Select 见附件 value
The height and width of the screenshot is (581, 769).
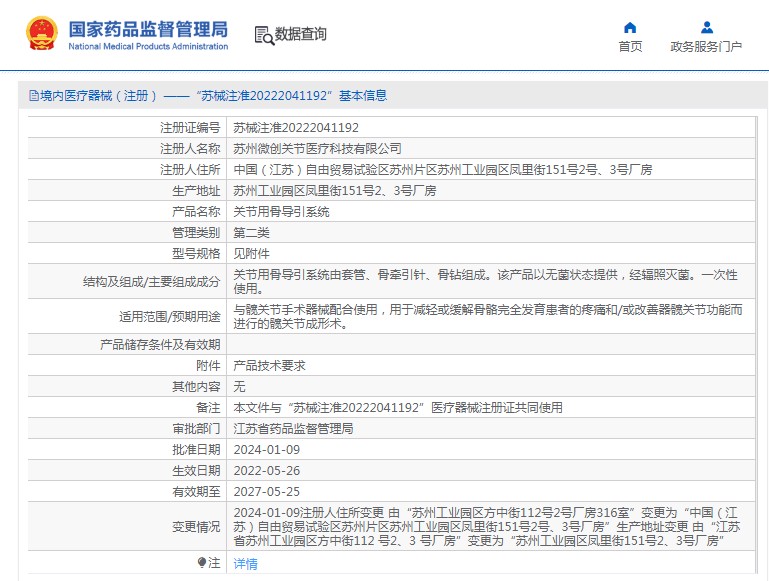click(x=251, y=254)
